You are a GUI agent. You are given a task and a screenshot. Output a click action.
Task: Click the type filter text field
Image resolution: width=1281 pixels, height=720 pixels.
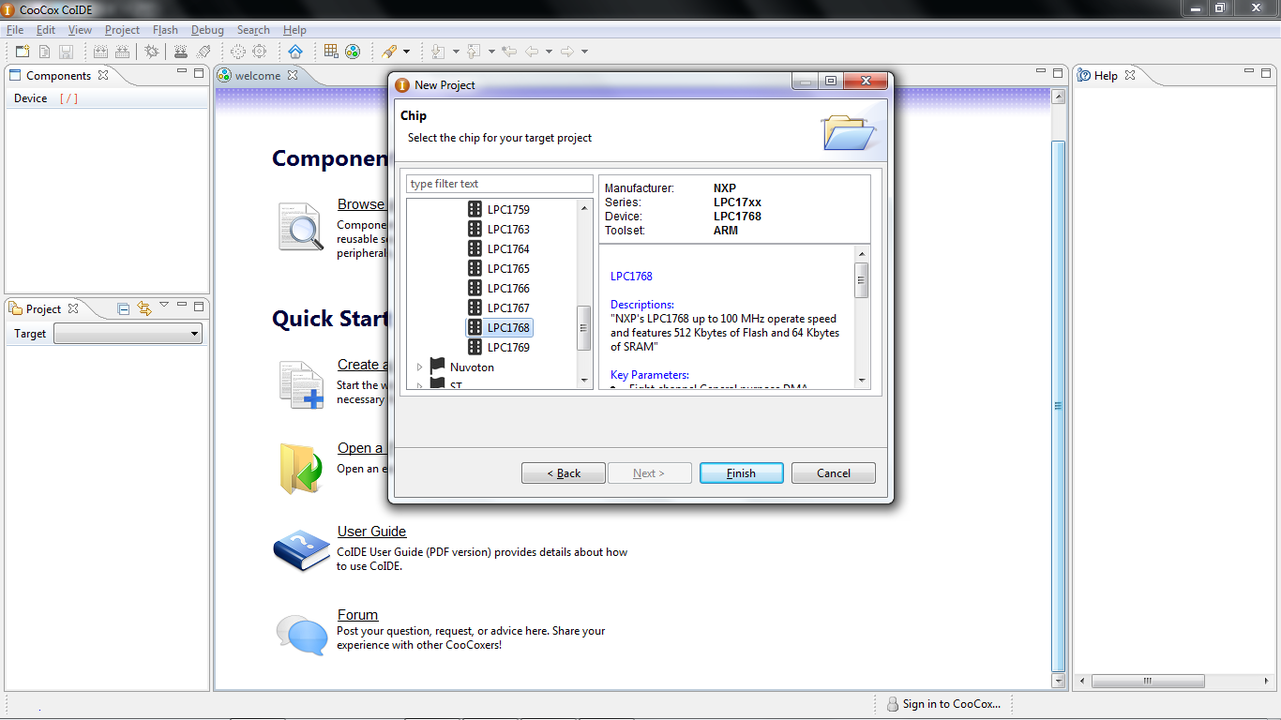(x=499, y=184)
